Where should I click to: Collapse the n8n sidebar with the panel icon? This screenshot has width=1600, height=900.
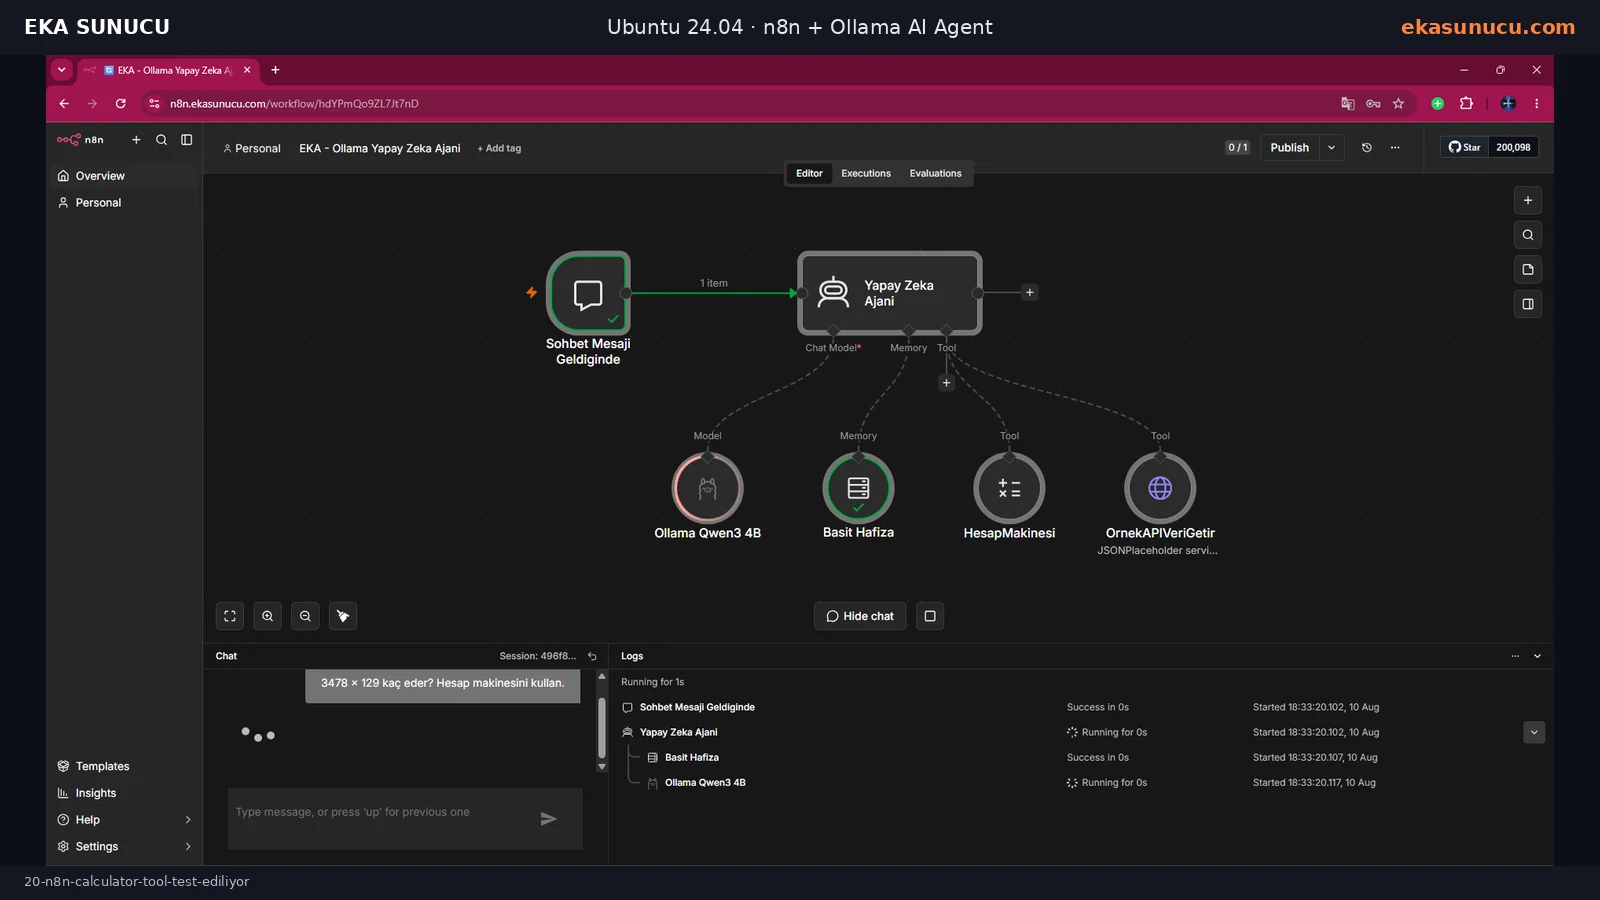click(x=186, y=140)
